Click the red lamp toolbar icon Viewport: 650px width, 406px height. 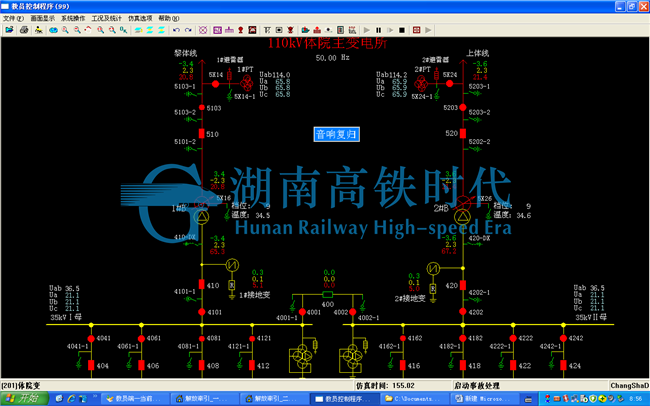[x=241, y=30]
